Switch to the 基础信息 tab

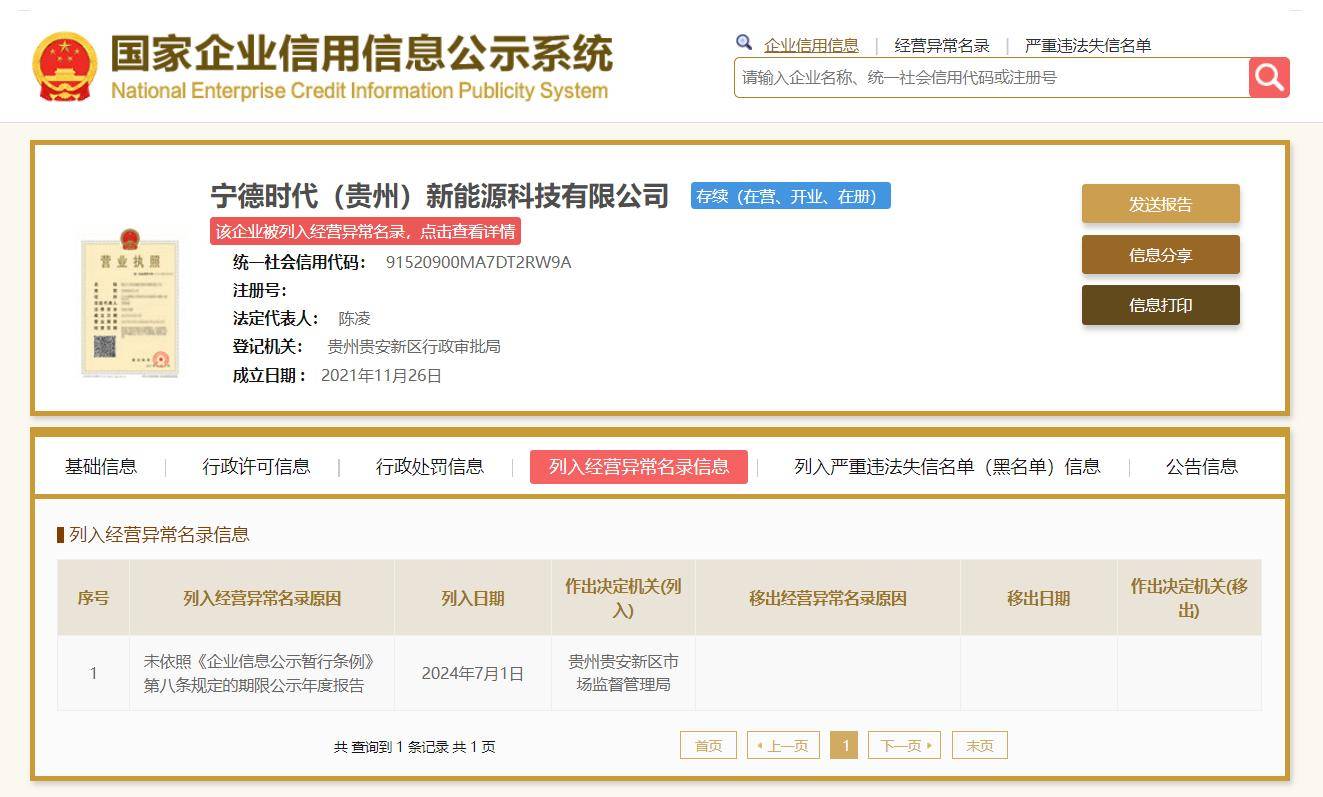point(101,466)
